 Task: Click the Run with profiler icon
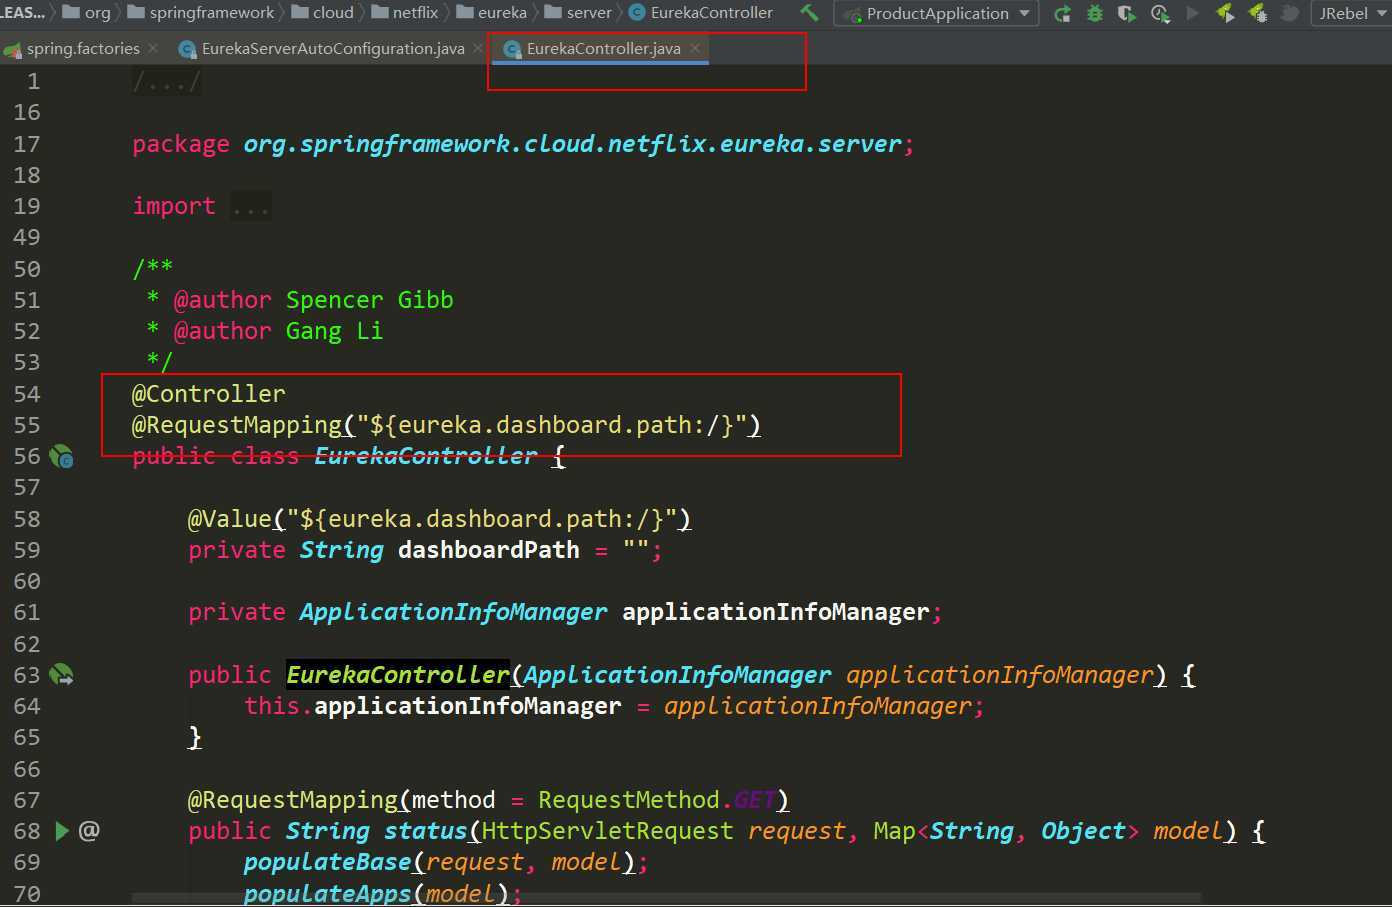(1160, 13)
